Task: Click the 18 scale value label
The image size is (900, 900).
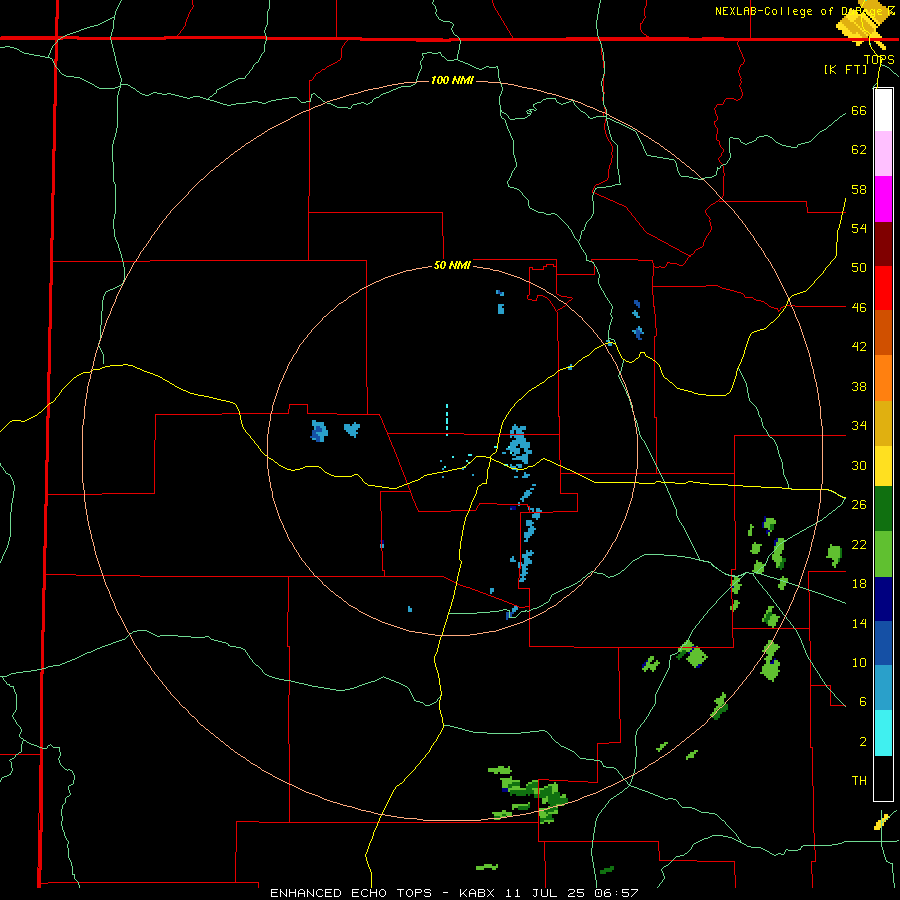Action: pos(859,584)
